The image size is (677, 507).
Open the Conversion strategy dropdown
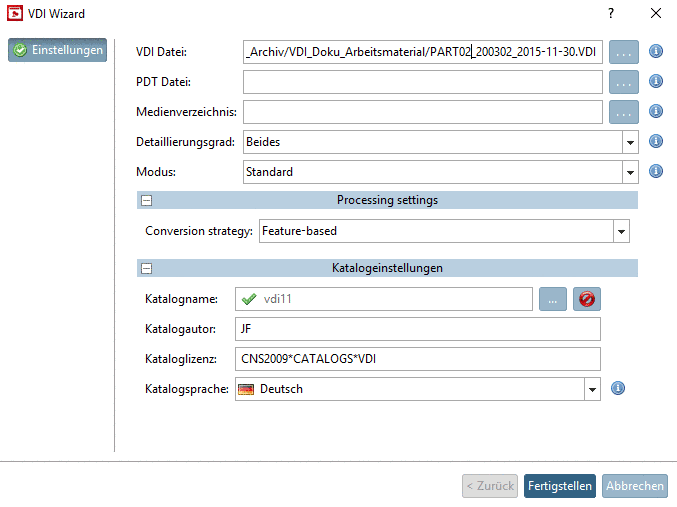[x=621, y=231]
